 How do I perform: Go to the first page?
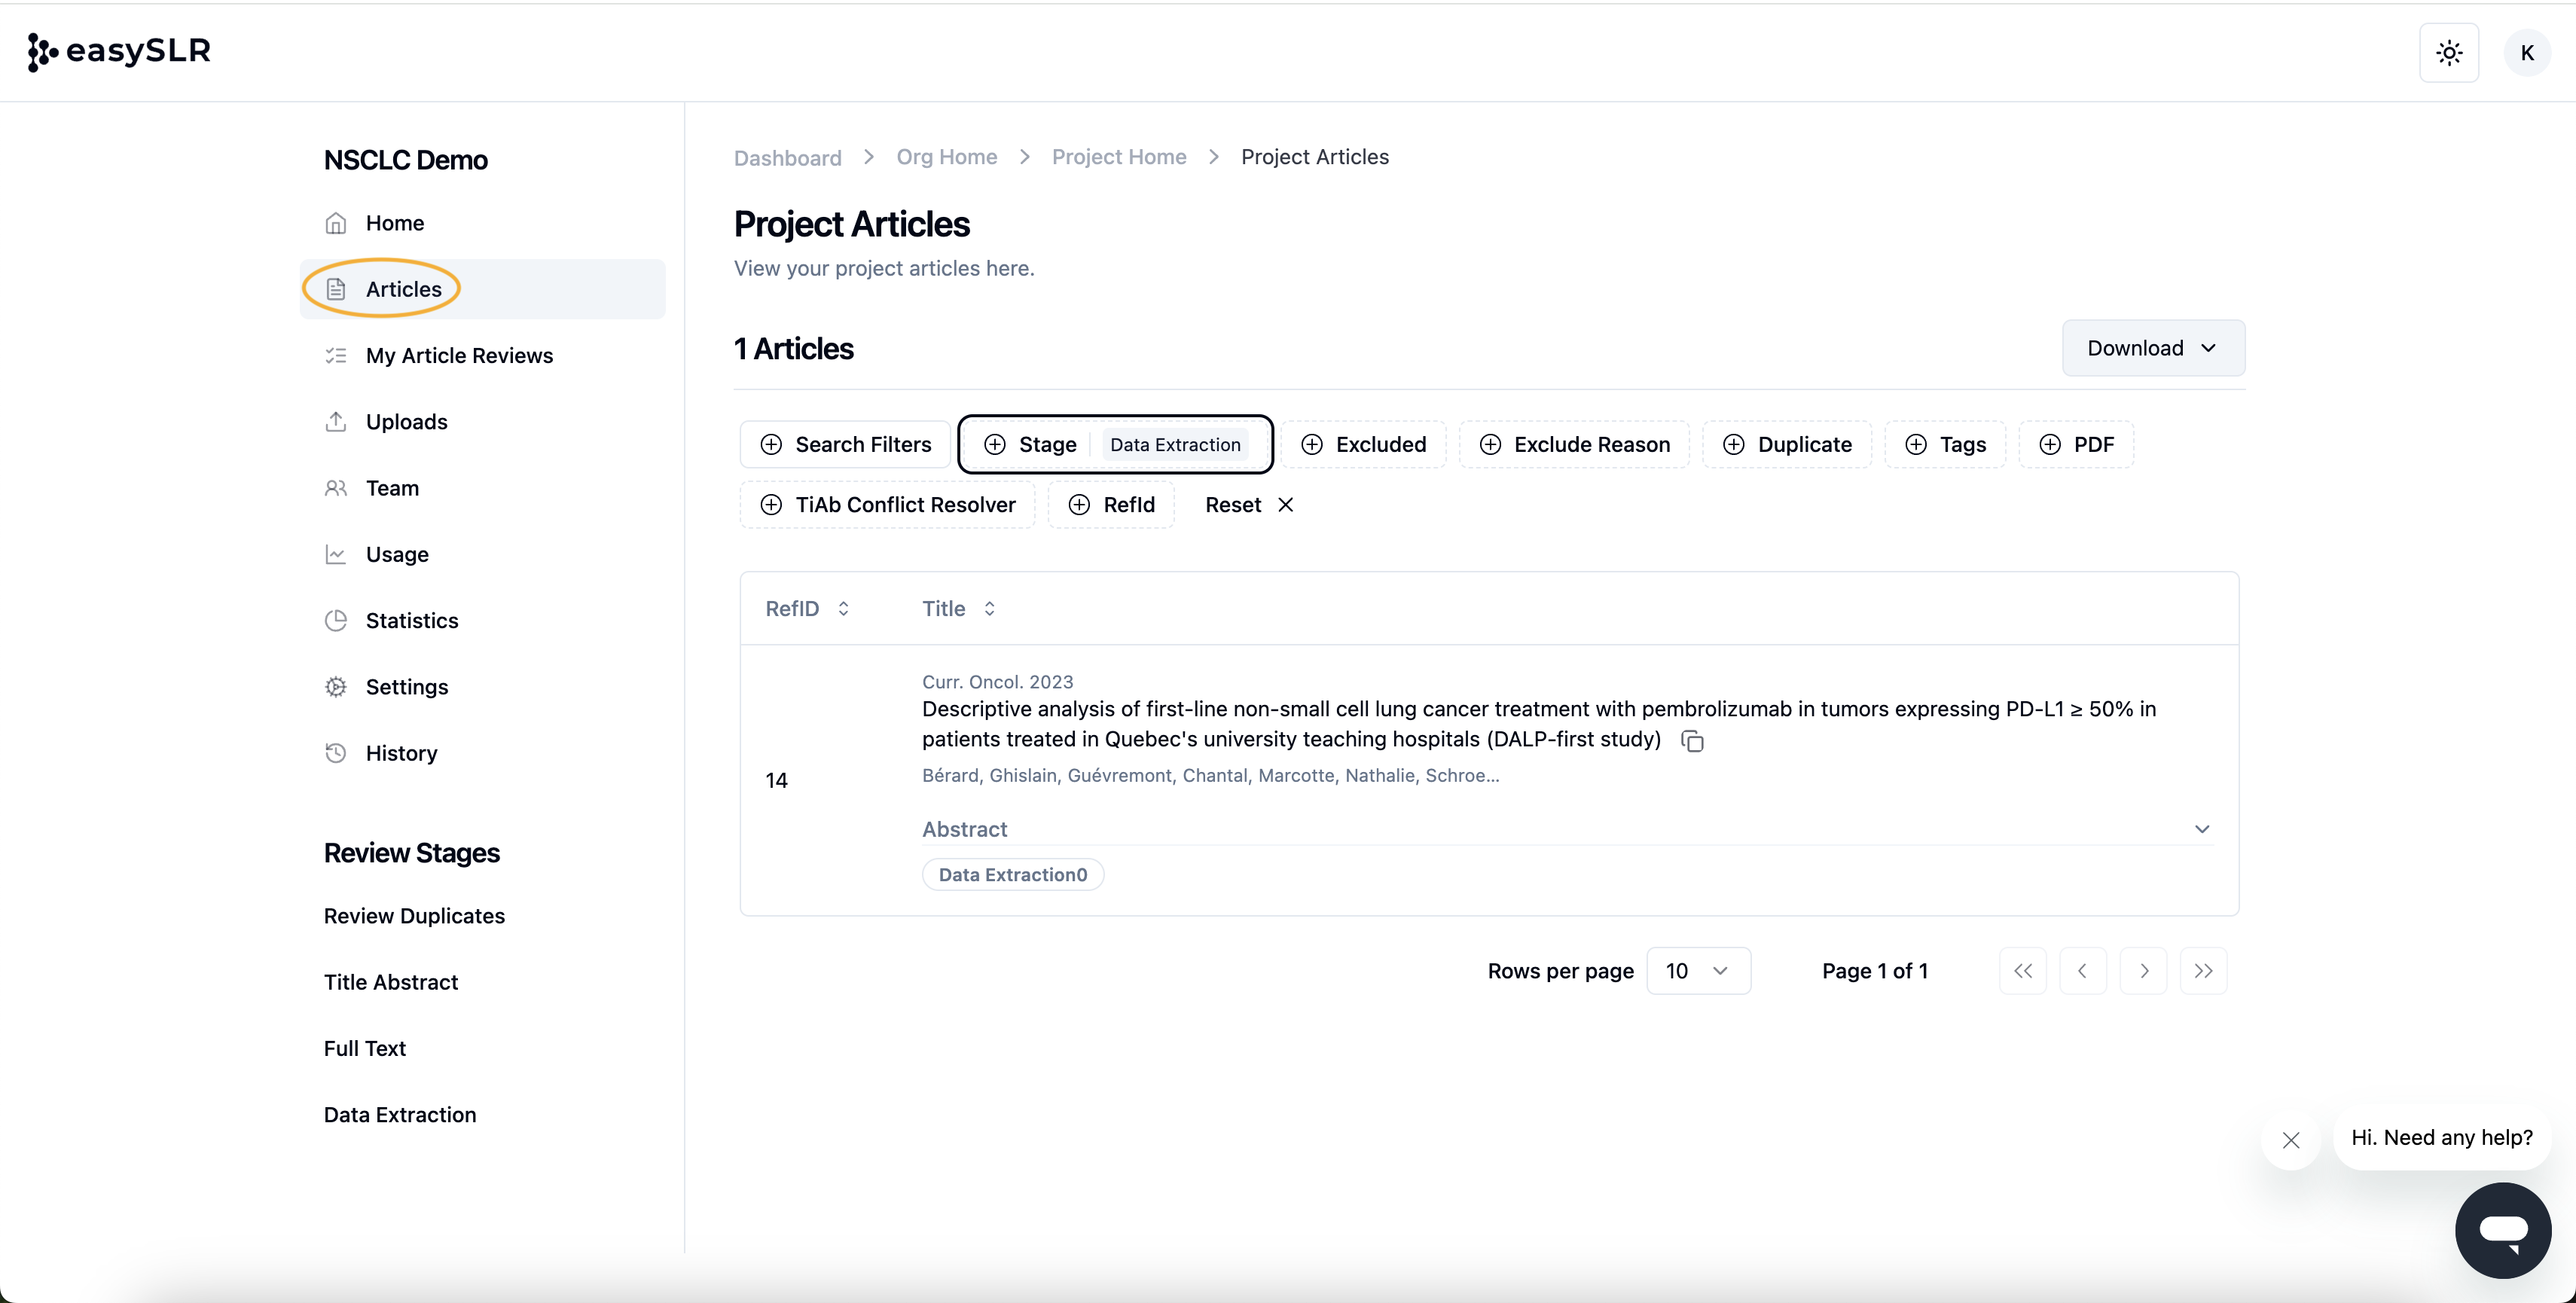click(2022, 970)
